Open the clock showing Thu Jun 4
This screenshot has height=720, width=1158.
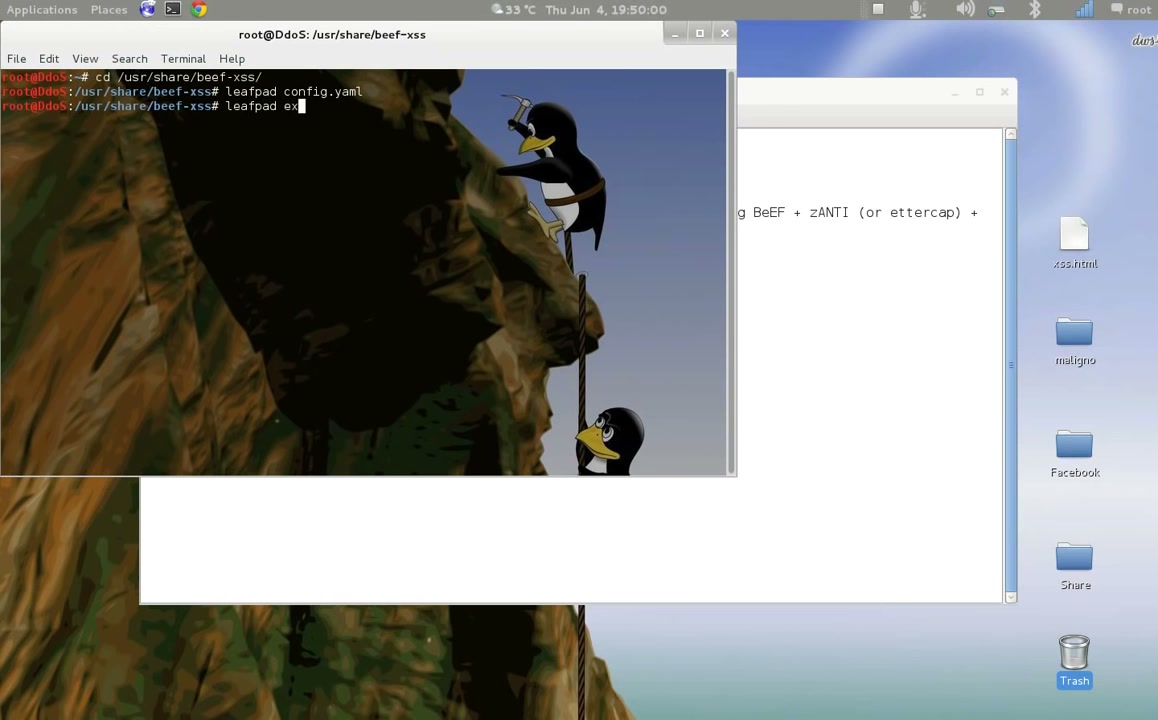pos(606,10)
